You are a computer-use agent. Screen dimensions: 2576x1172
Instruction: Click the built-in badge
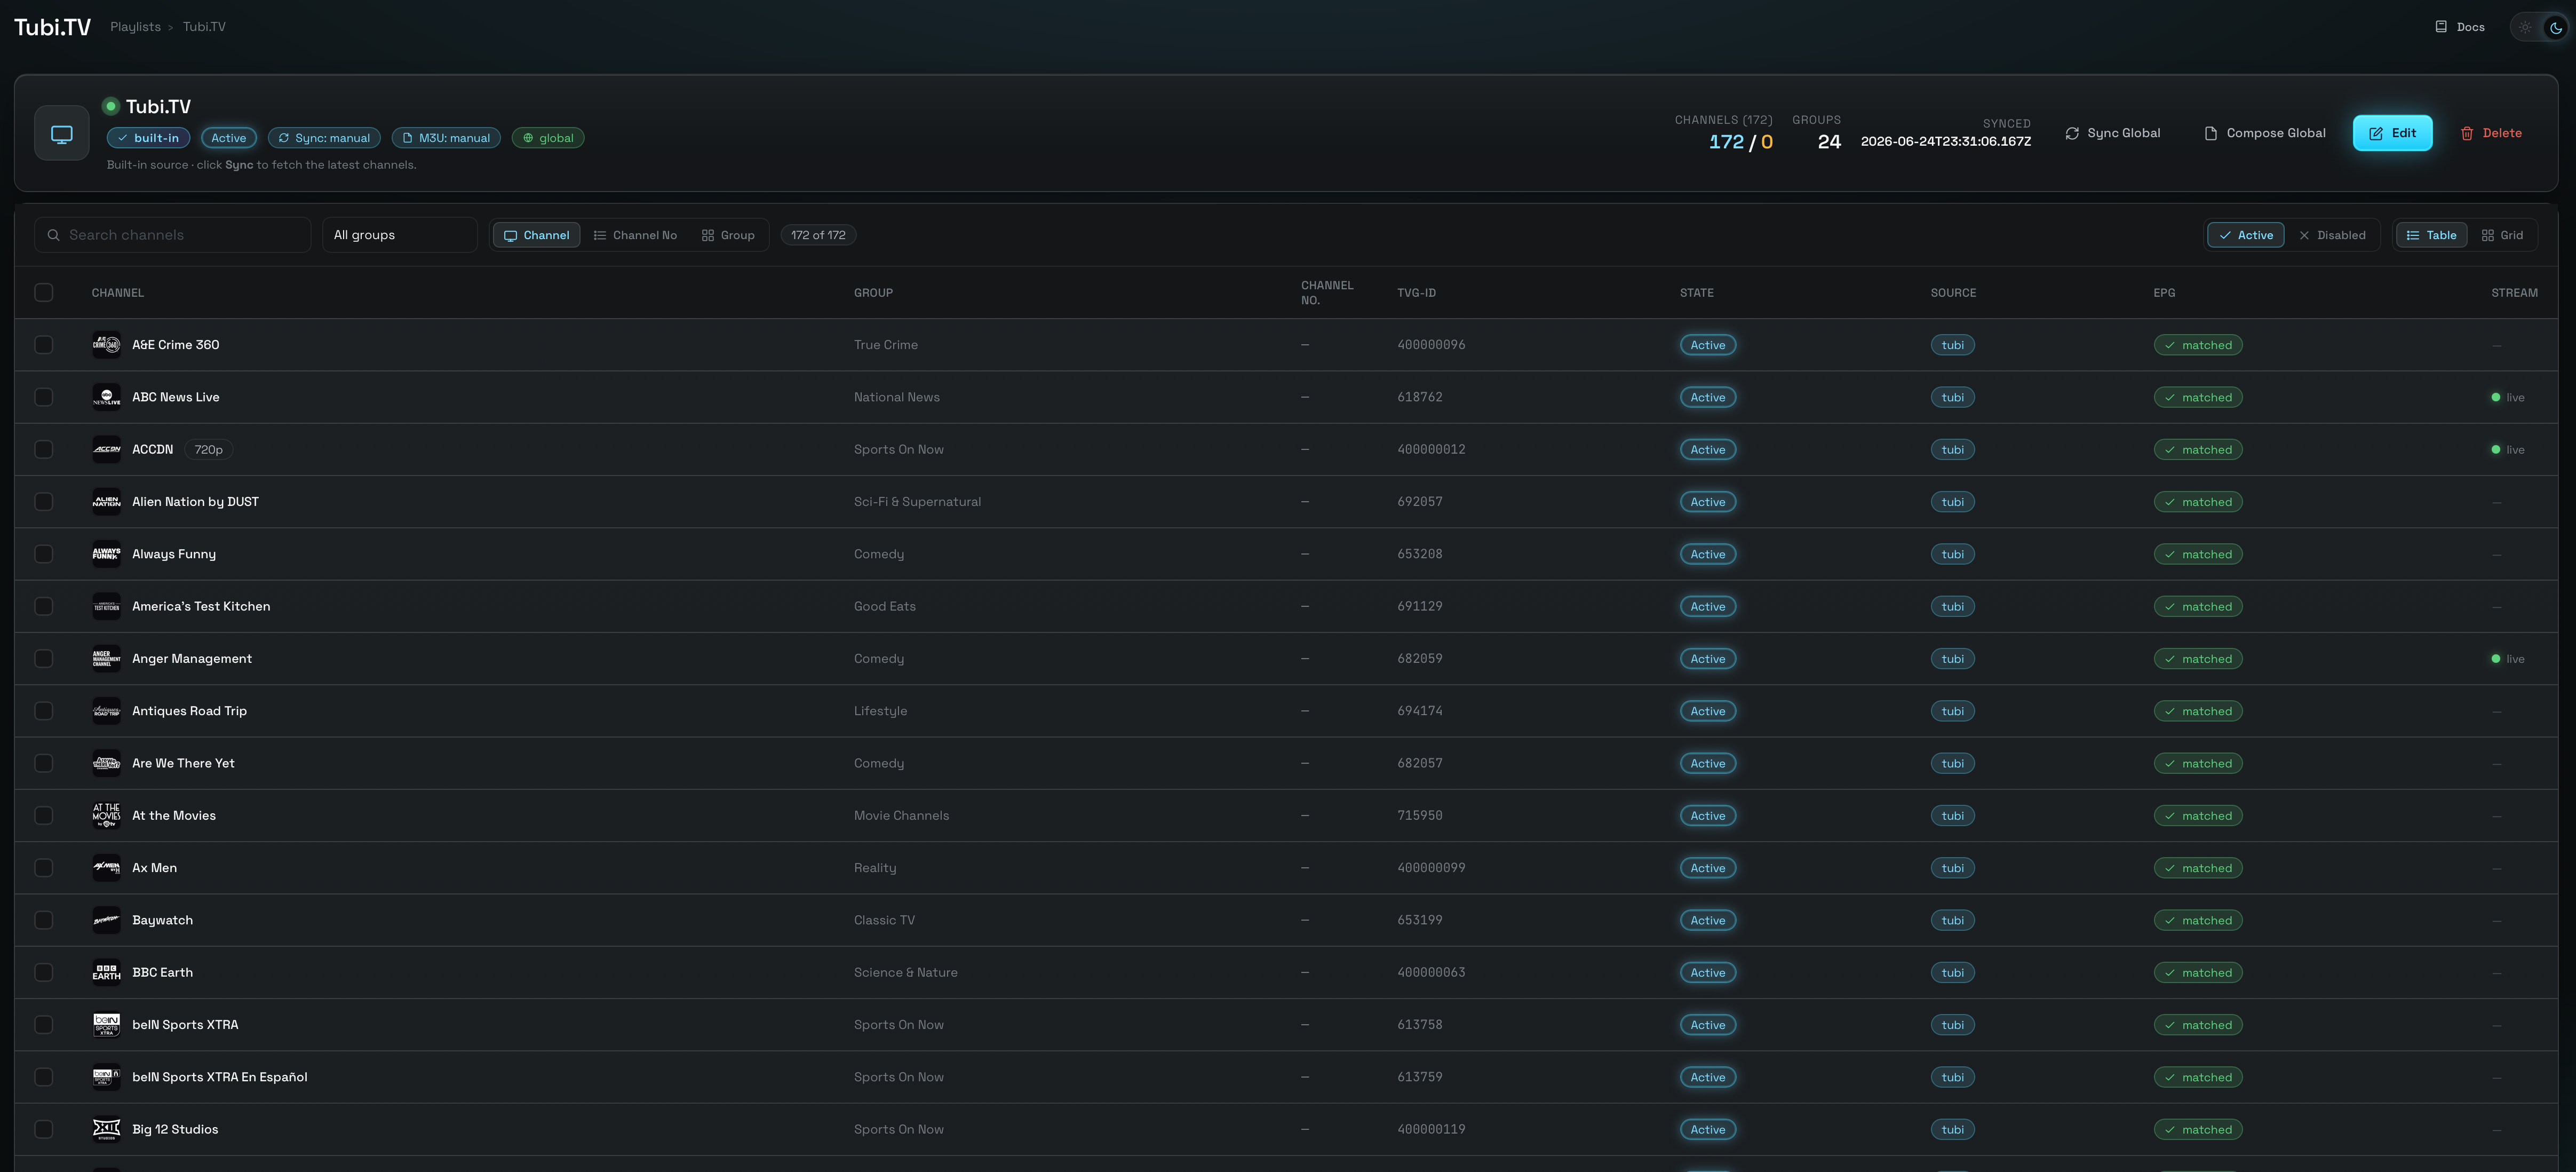click(148, 138)
